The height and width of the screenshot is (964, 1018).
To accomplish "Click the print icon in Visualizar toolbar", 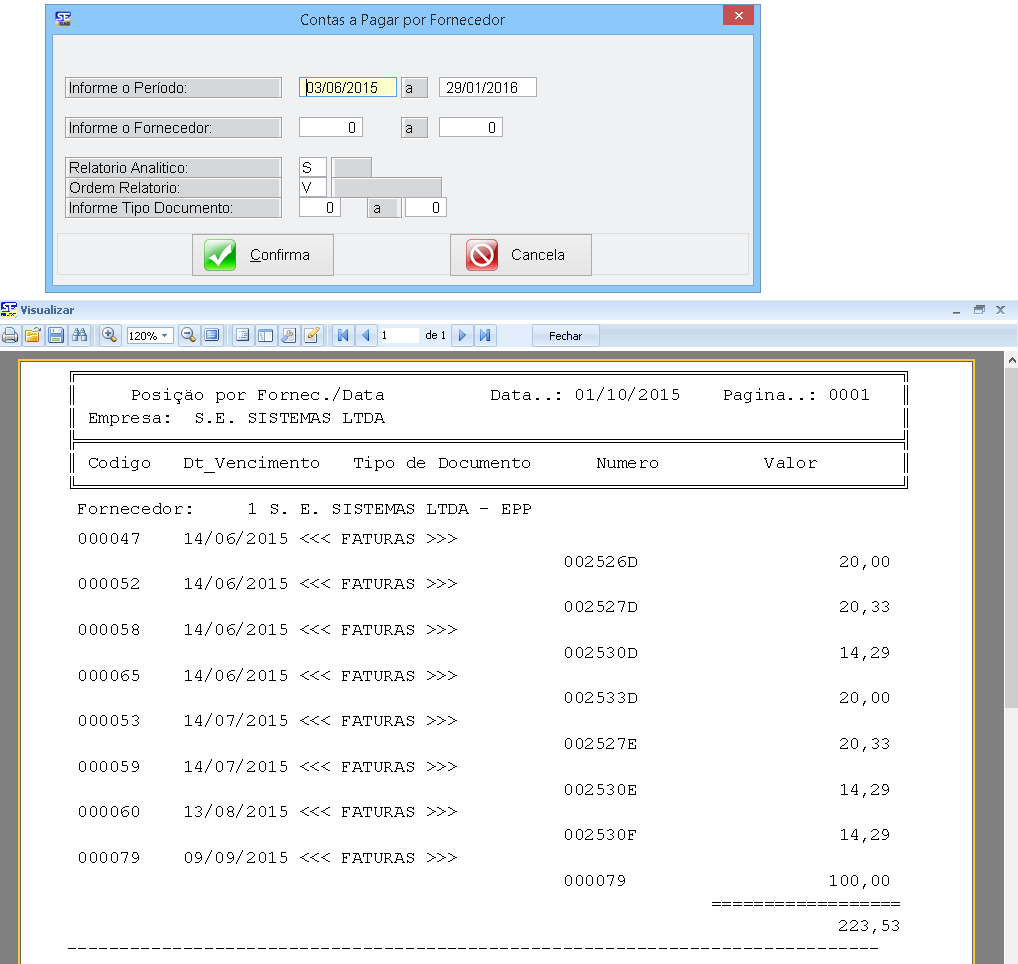I will click(x=10, y=336).
